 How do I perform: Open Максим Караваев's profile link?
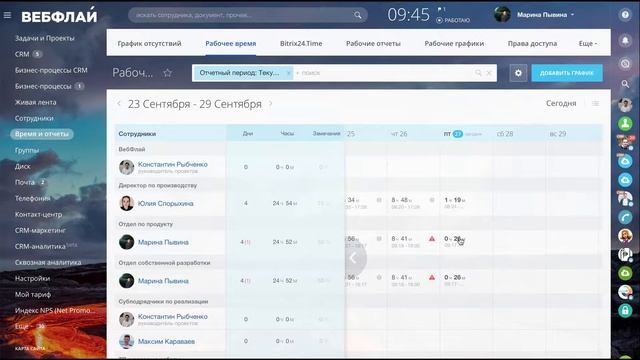(166, 341)
